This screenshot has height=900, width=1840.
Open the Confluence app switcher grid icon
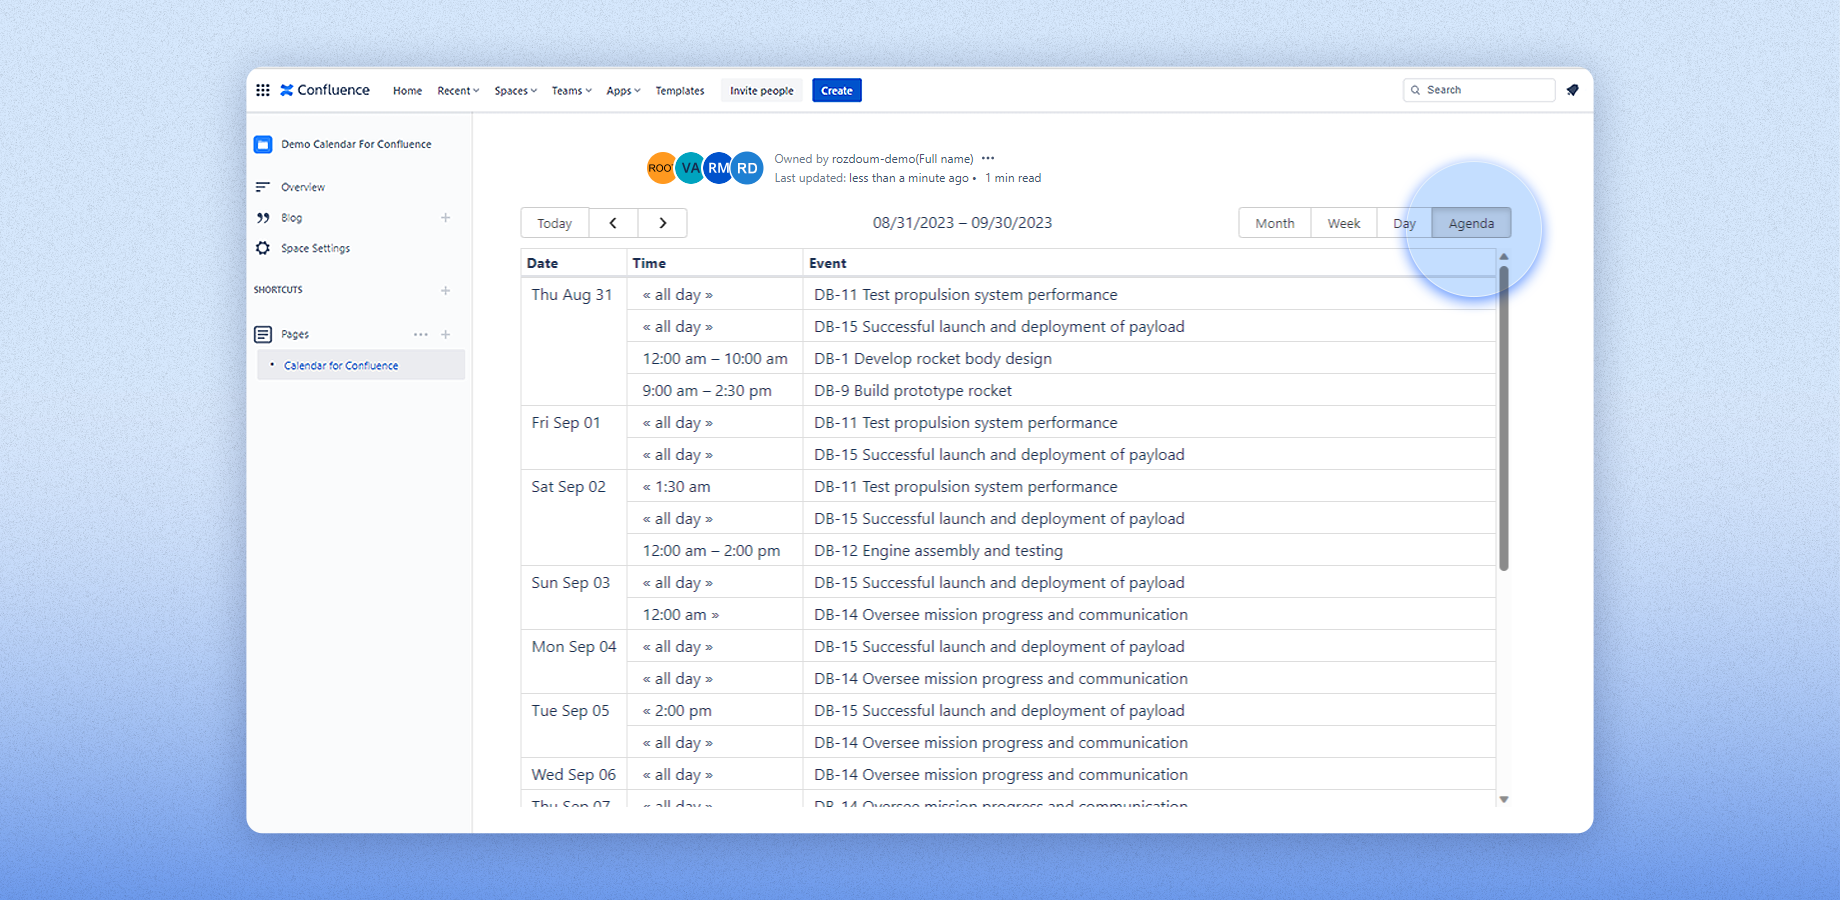pos(263,90)
